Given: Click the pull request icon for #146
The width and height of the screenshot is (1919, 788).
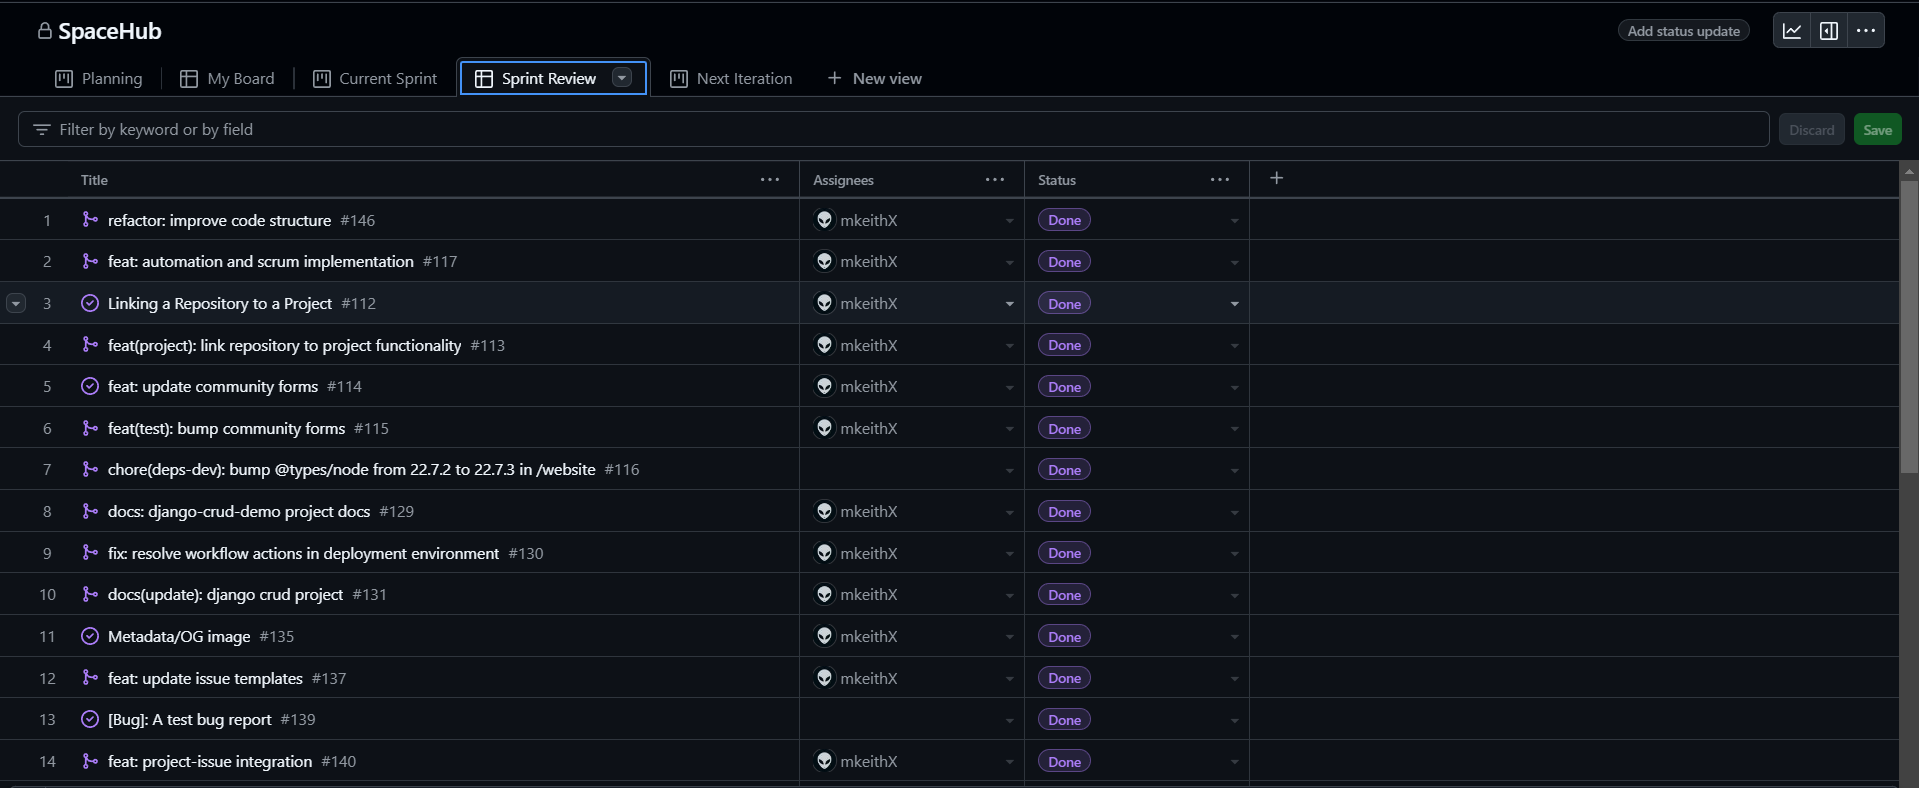Looking at the screenshot, I should 90,220.
